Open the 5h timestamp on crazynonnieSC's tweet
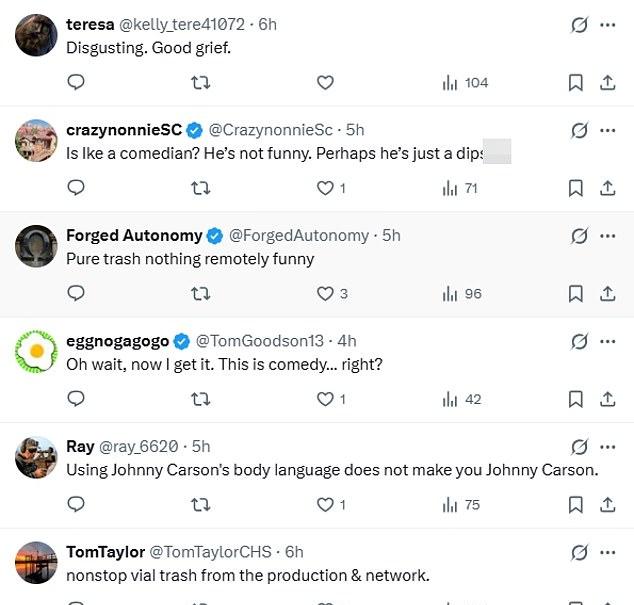 point(355,130)
